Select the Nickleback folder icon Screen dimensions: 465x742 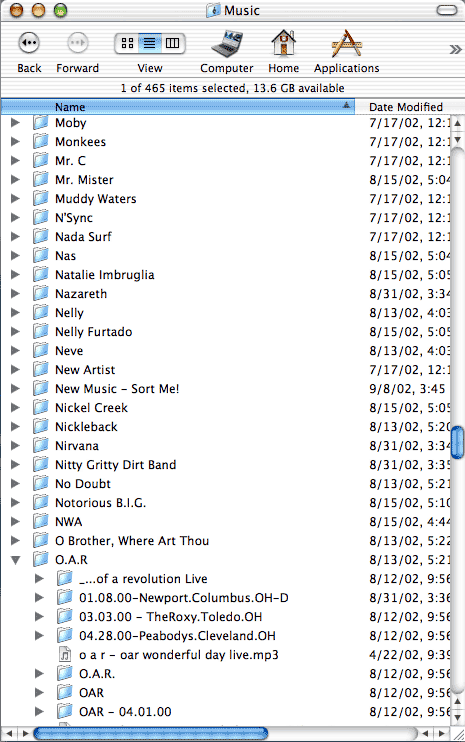(41, 426)
